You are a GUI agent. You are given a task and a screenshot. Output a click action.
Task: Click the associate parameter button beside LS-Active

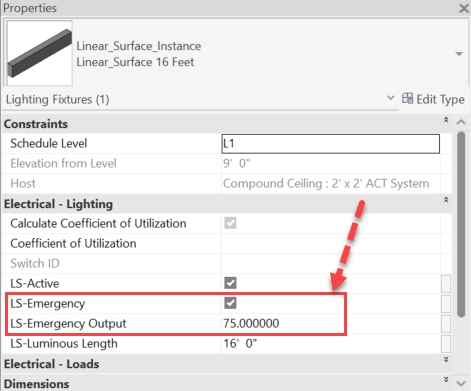pos(446,283)
